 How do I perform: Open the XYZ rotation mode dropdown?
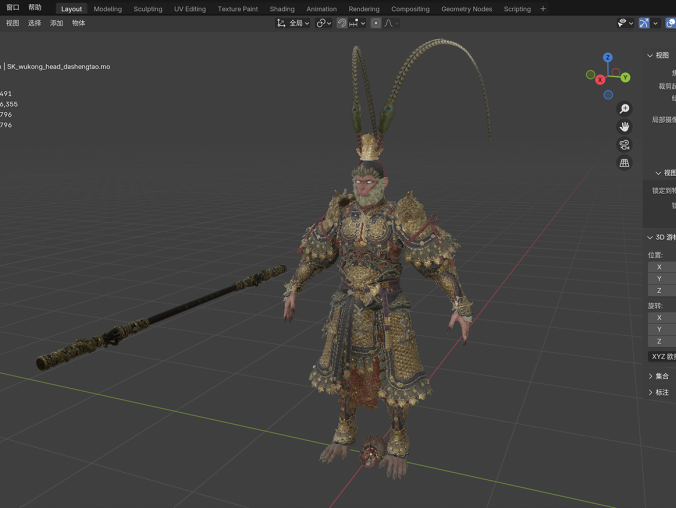tap(661, 356)
